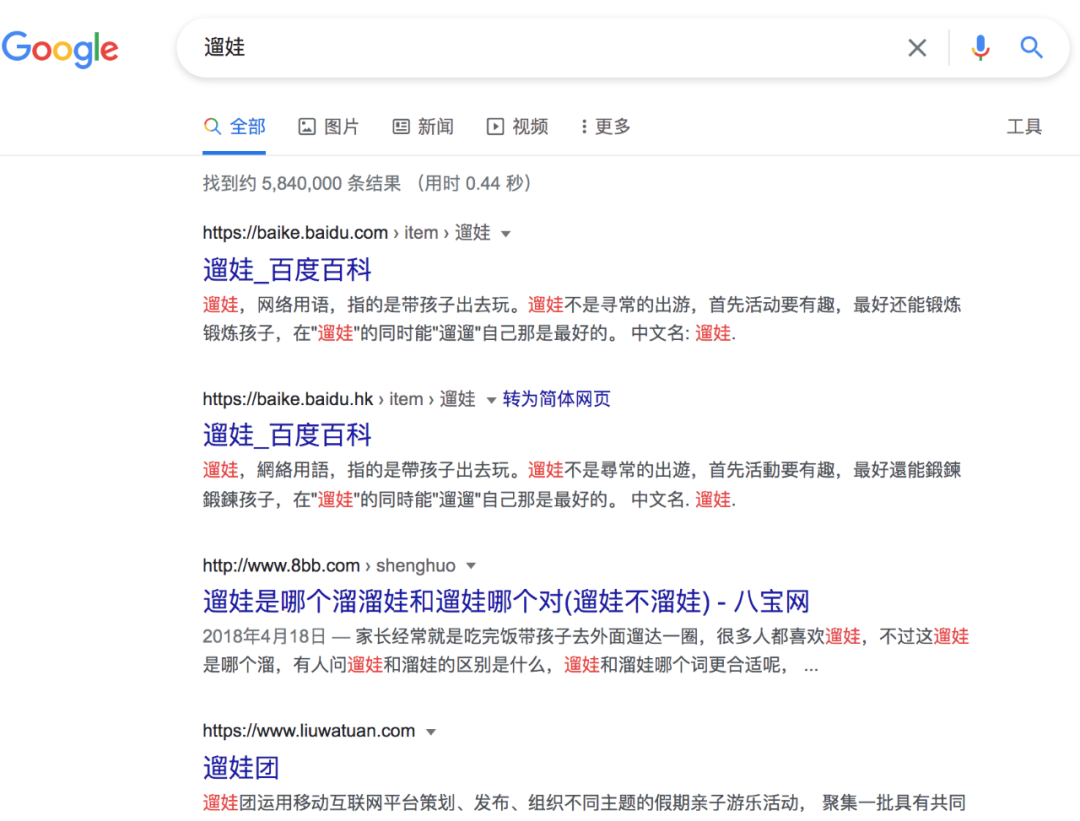The height and width of the screenshot is (821, 1080).
Task: Switch to the 新闻 tab
Action: coord(423,127)
